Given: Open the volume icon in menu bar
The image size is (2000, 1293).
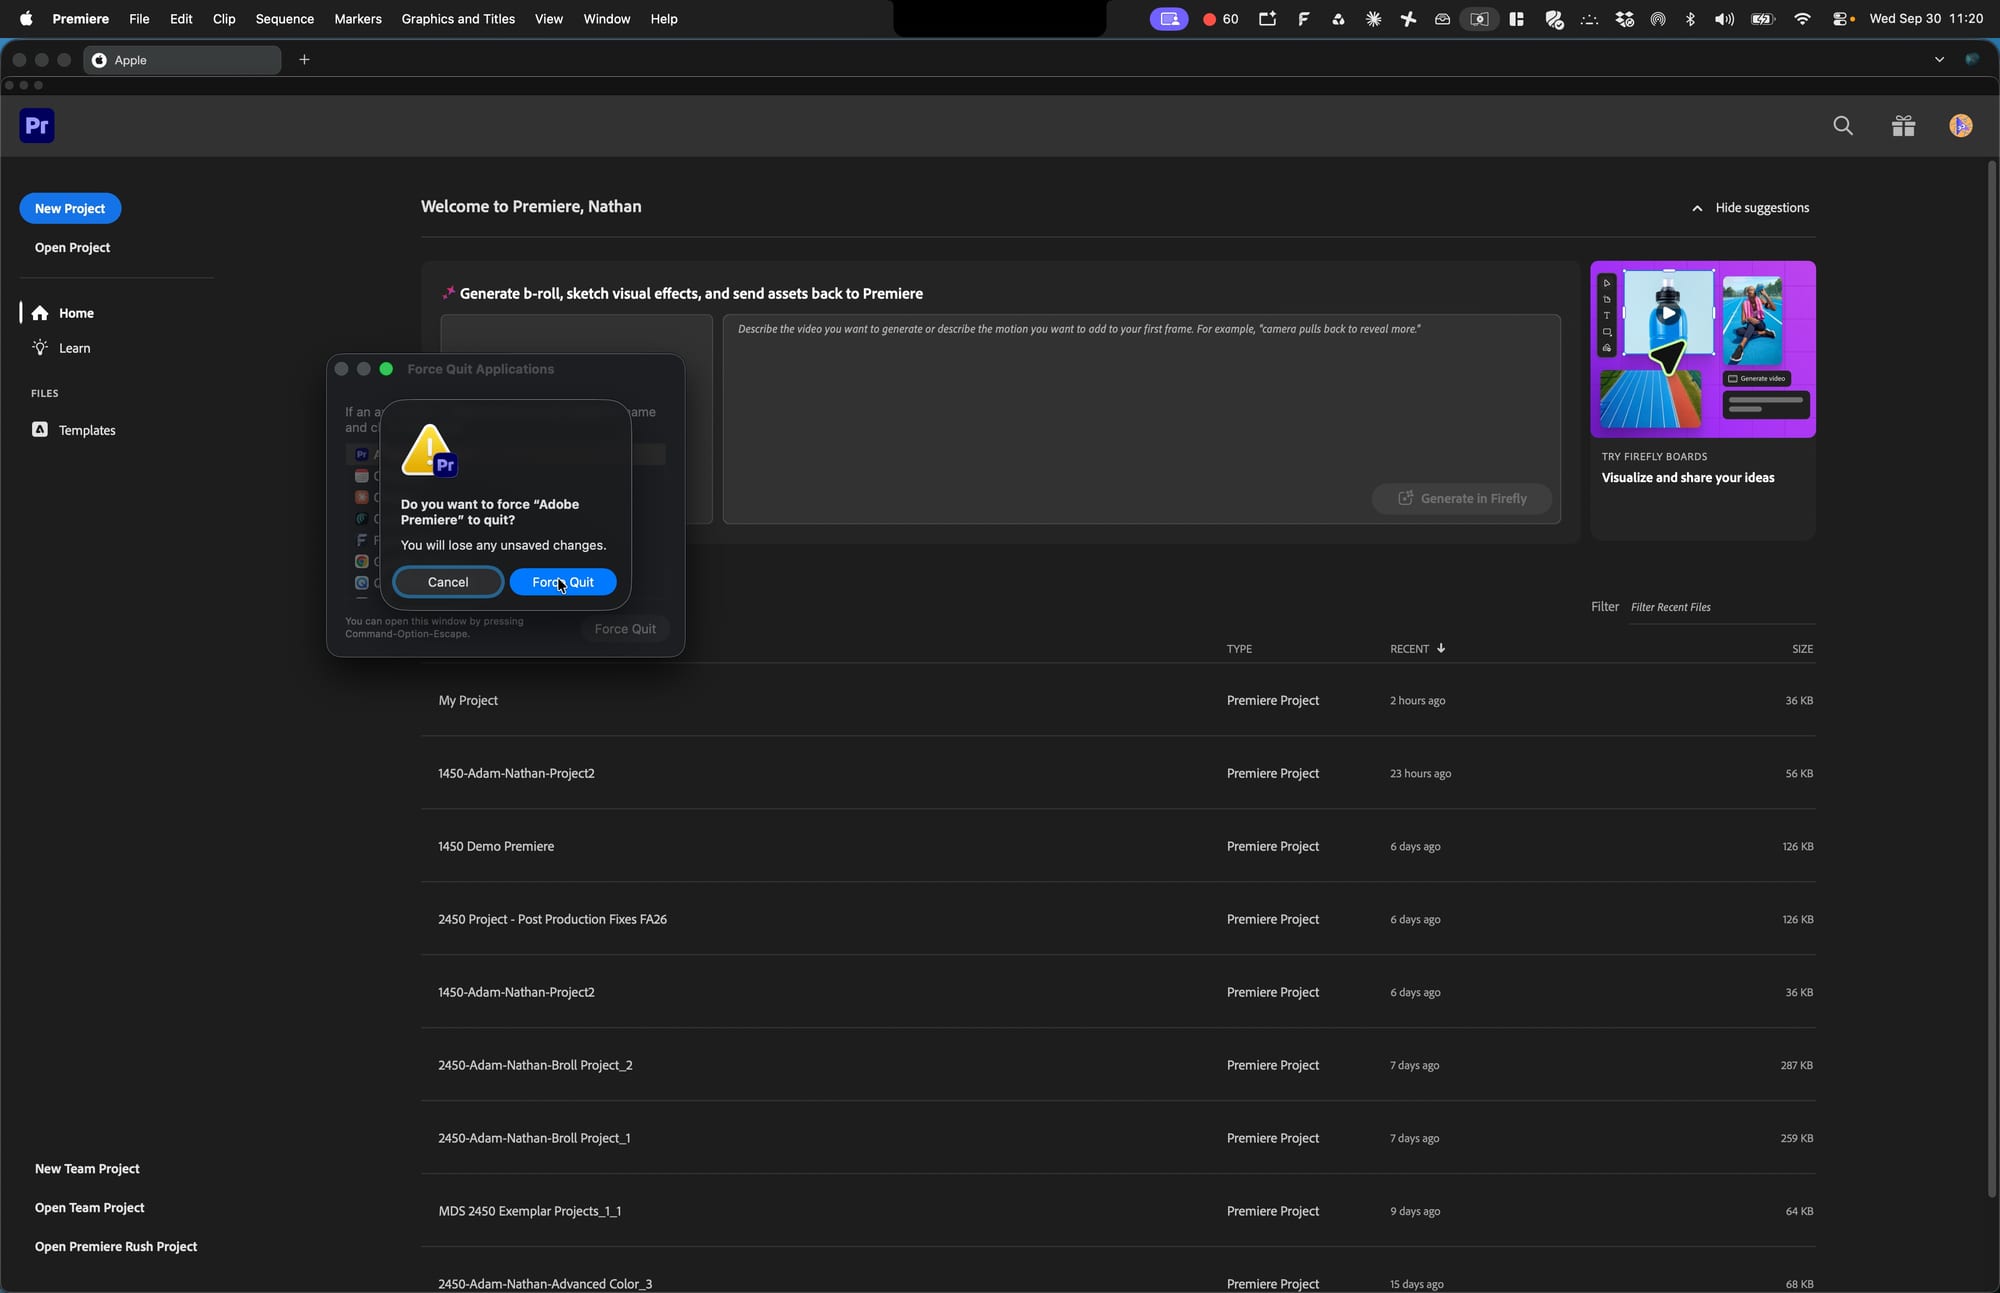Looking at the screenshot, I should [1724, 19].
